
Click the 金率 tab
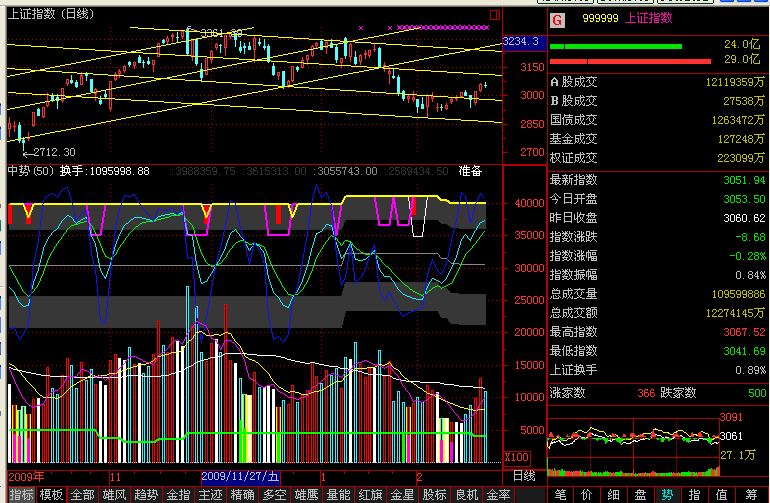tap(497, 495)
